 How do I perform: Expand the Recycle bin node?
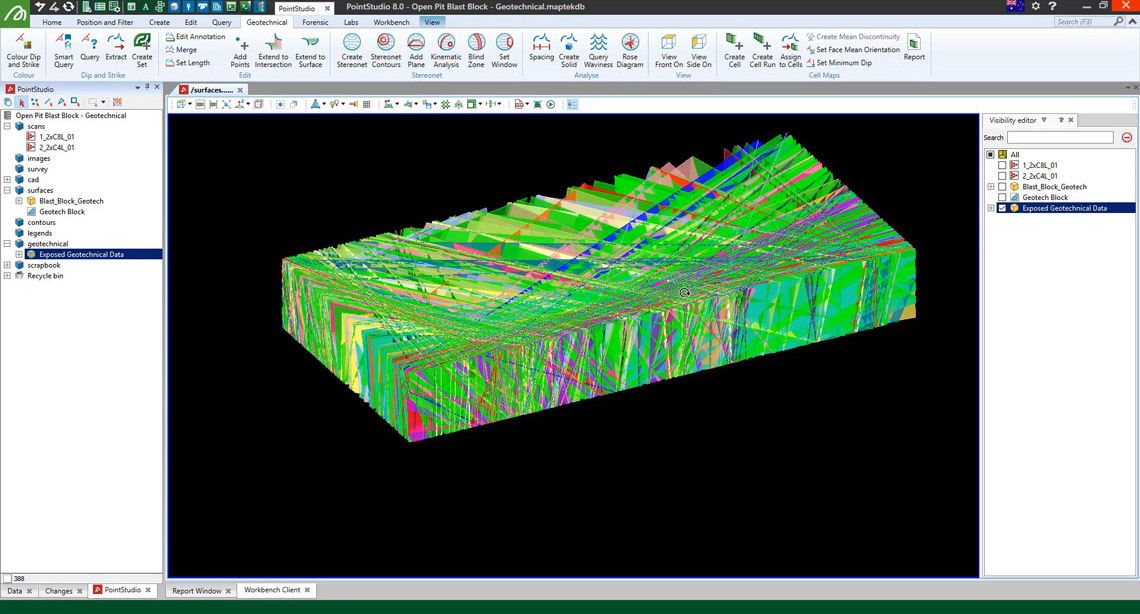coord(7,276)
